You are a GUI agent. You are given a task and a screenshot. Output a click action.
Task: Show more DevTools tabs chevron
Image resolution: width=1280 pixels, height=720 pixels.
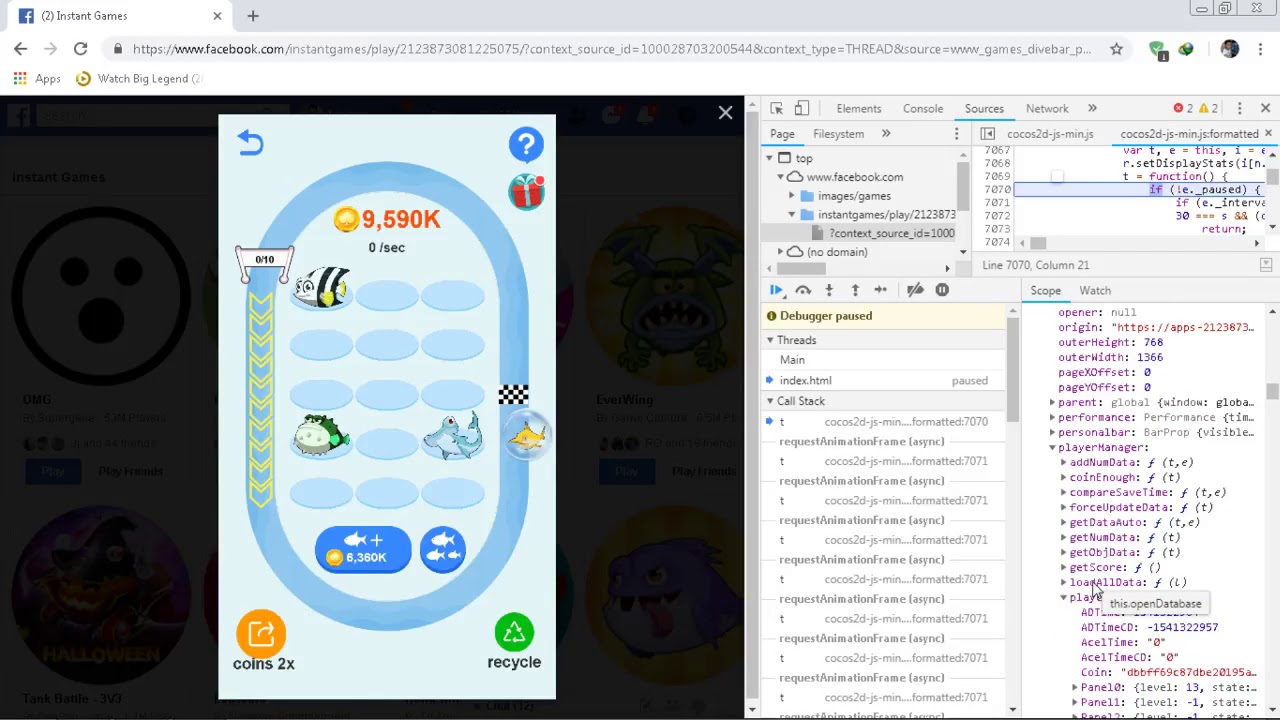click(1092, 108)
